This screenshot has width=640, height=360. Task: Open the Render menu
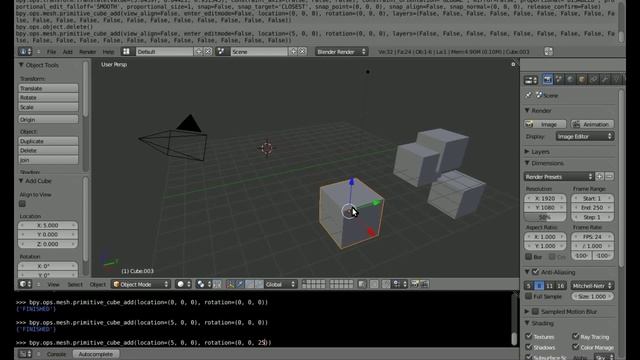pyautogui.click(x=87, y=52)
